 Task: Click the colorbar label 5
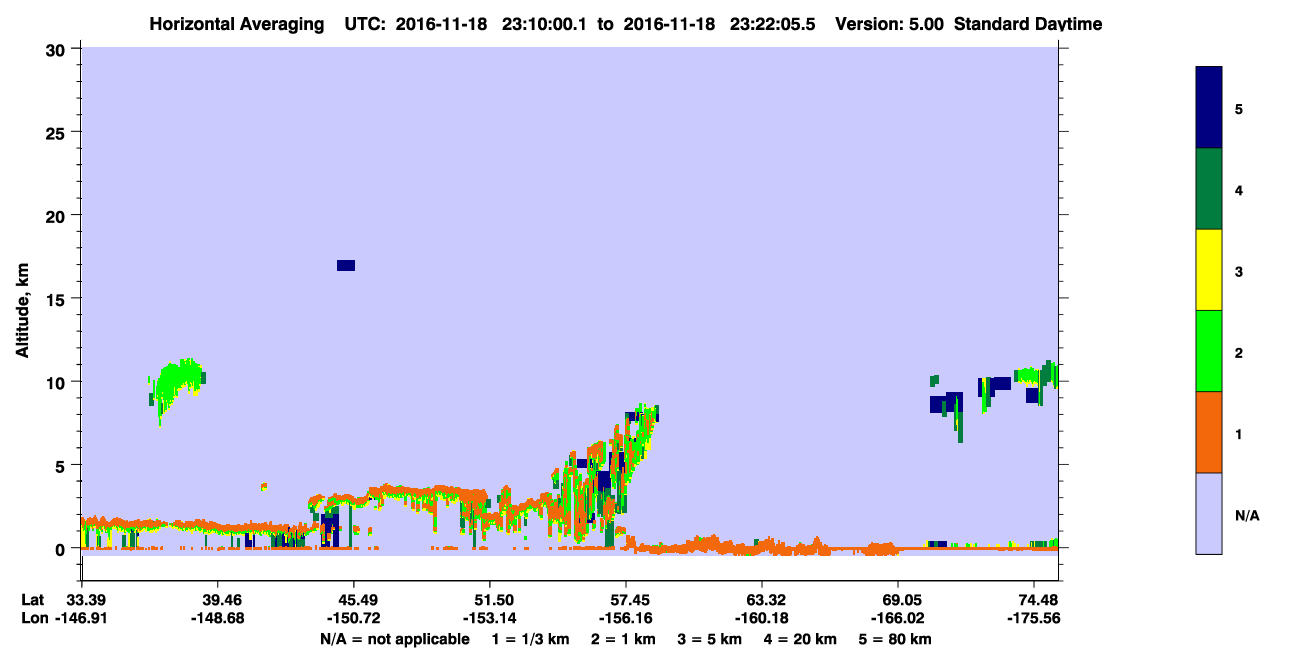coord(1239,109)
